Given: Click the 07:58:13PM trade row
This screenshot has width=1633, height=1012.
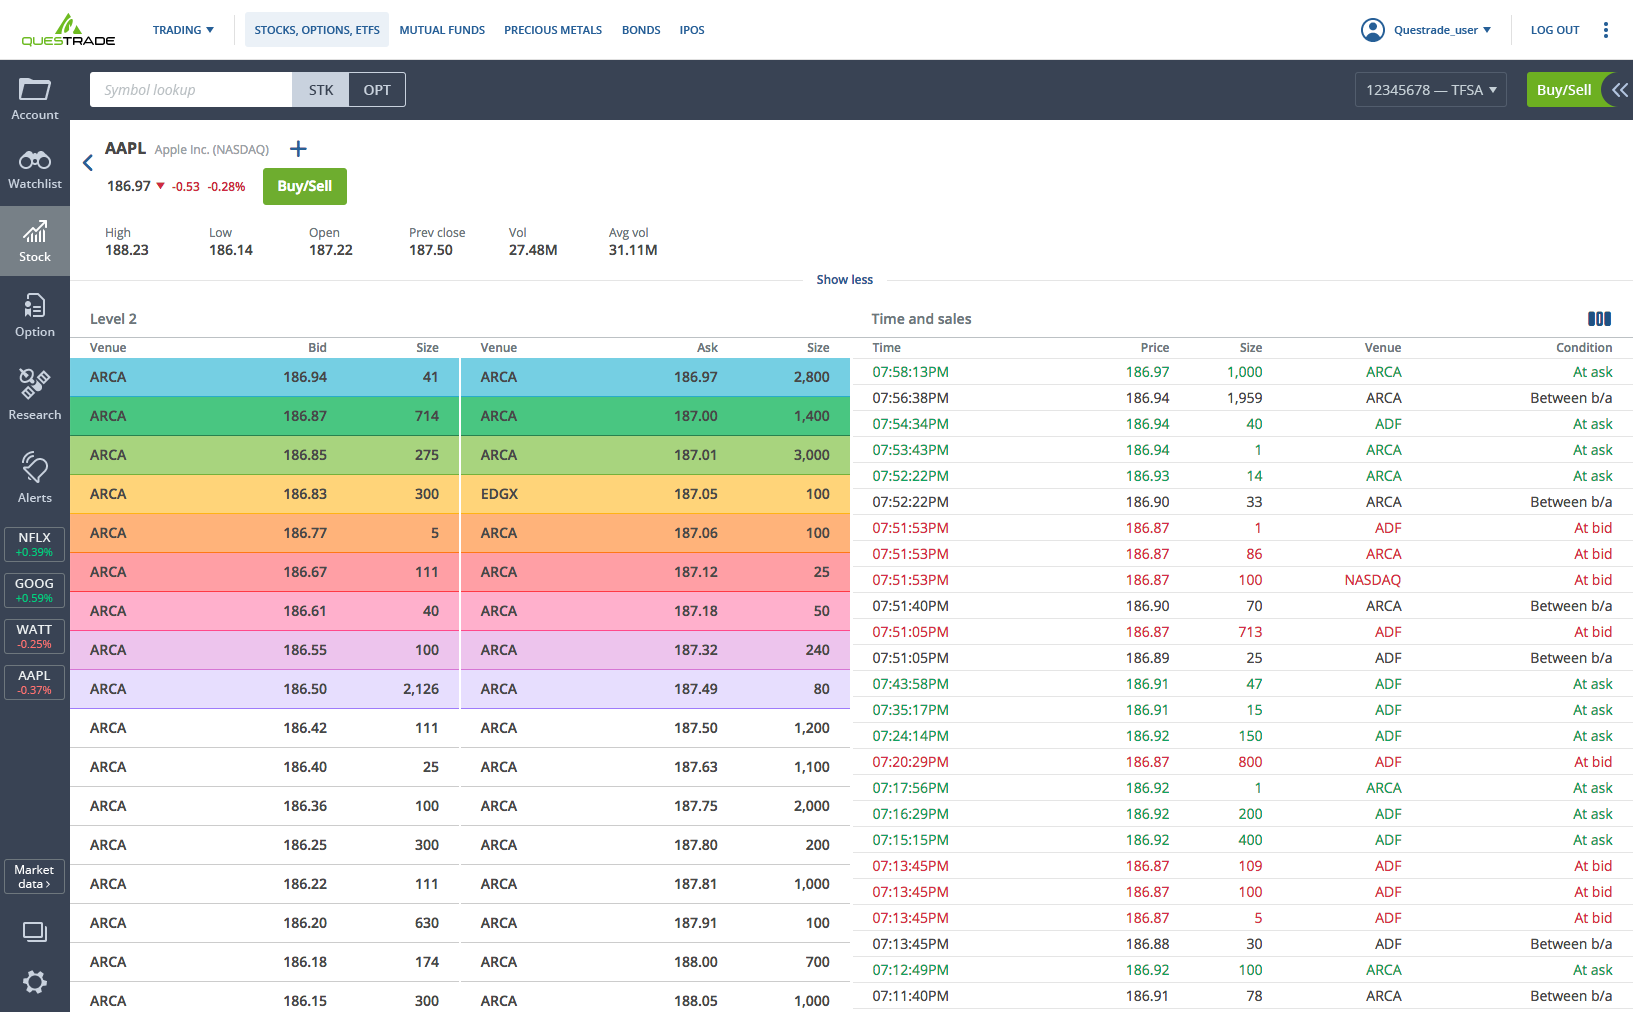Looking at the screenshot, I should click(1243, 372).
